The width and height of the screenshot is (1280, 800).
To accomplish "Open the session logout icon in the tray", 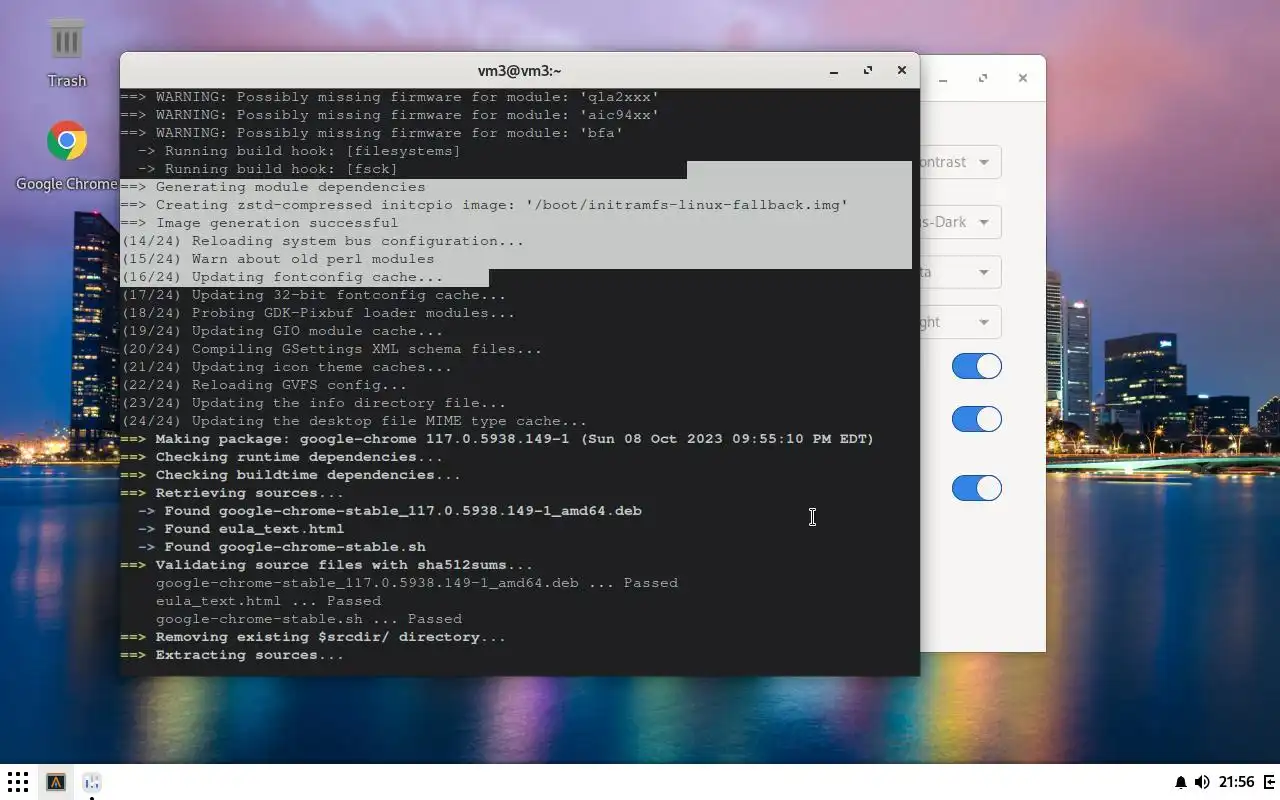I will click(x=1270, y=782).
